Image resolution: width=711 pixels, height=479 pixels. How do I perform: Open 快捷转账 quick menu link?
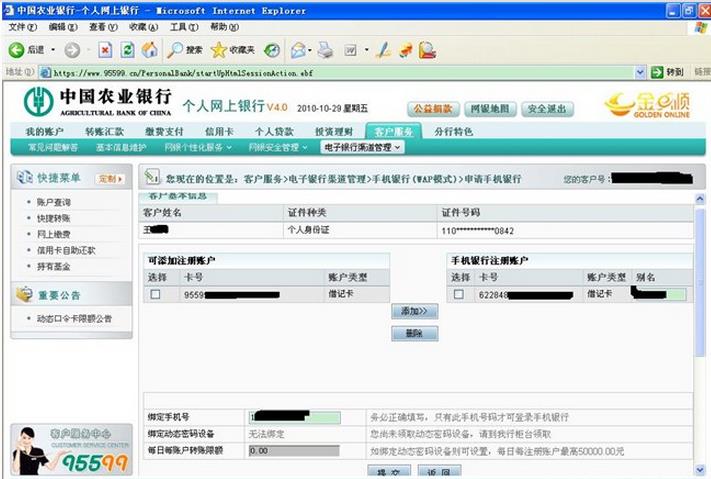tap(54, 218)
